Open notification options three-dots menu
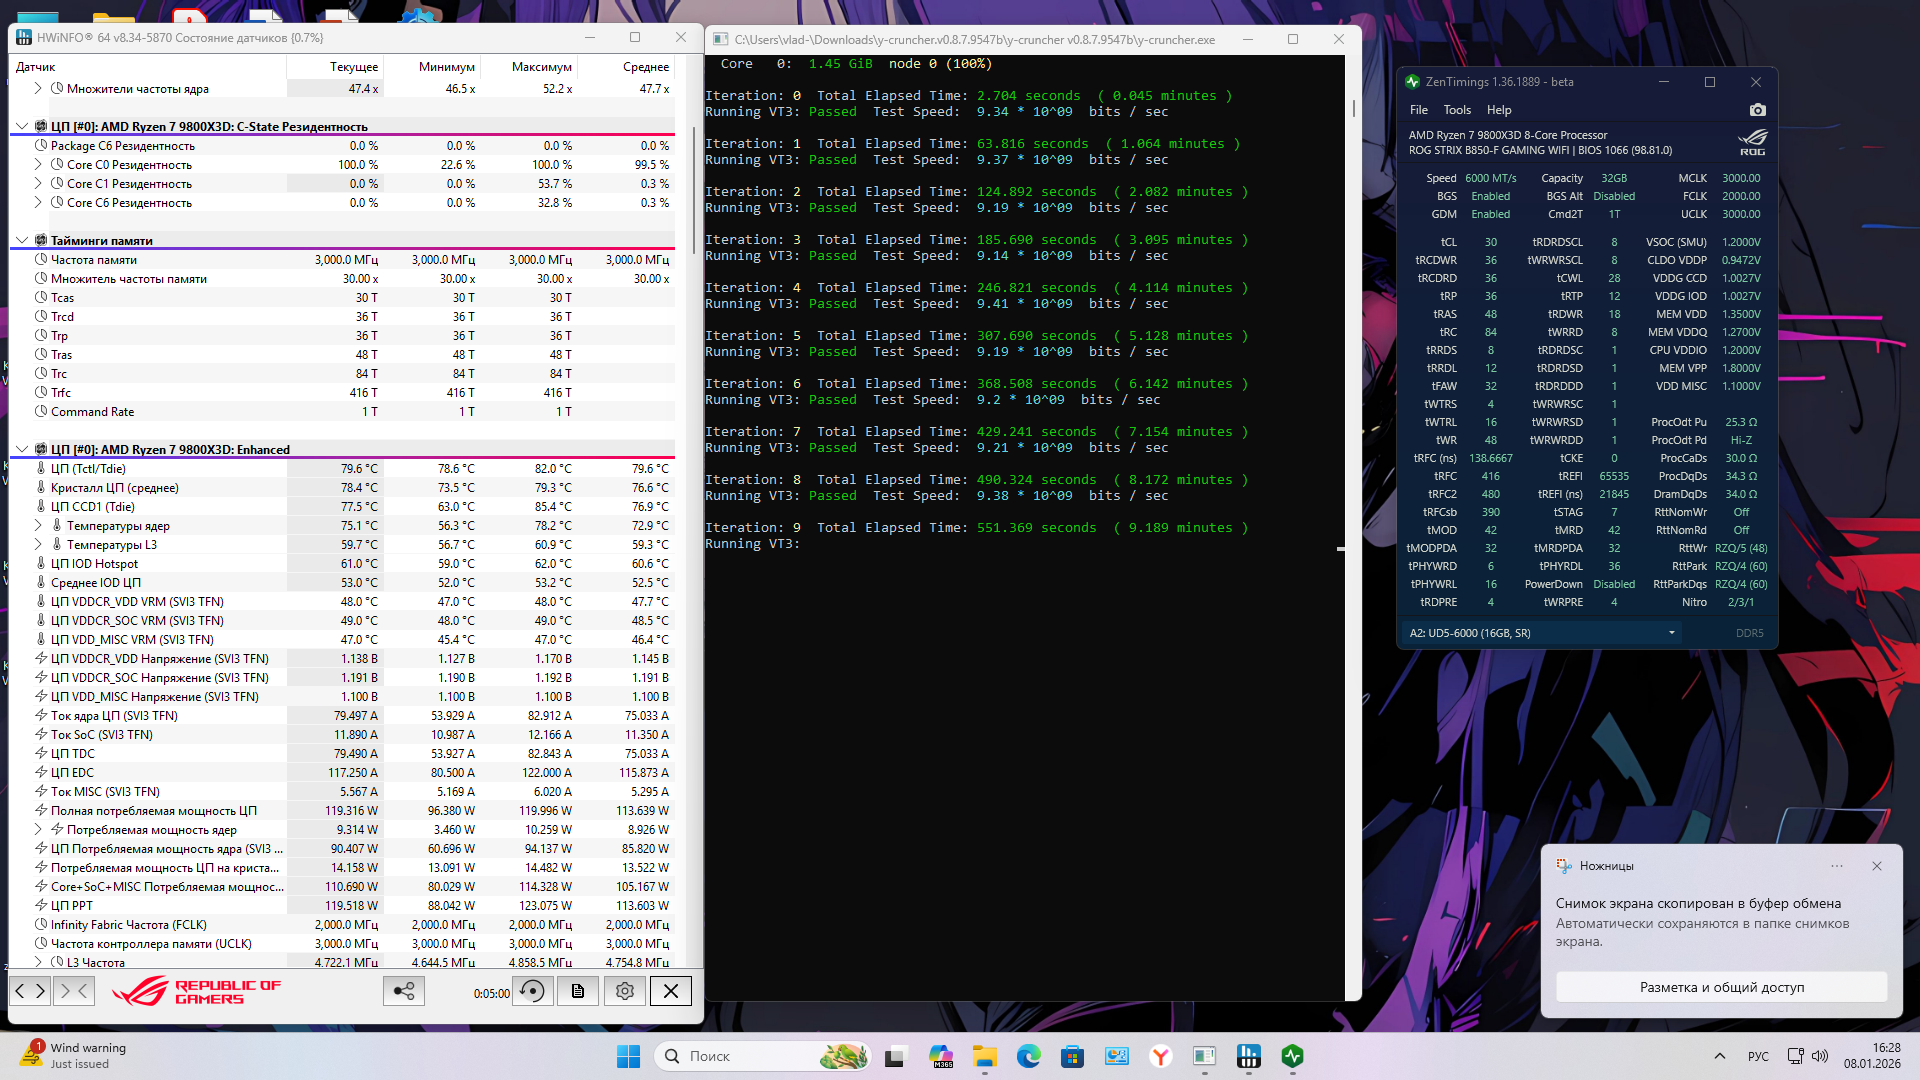Image resolution: width=1920 pixels, height=1080 pixels. pyautogui.click(x=1836, y=866)
